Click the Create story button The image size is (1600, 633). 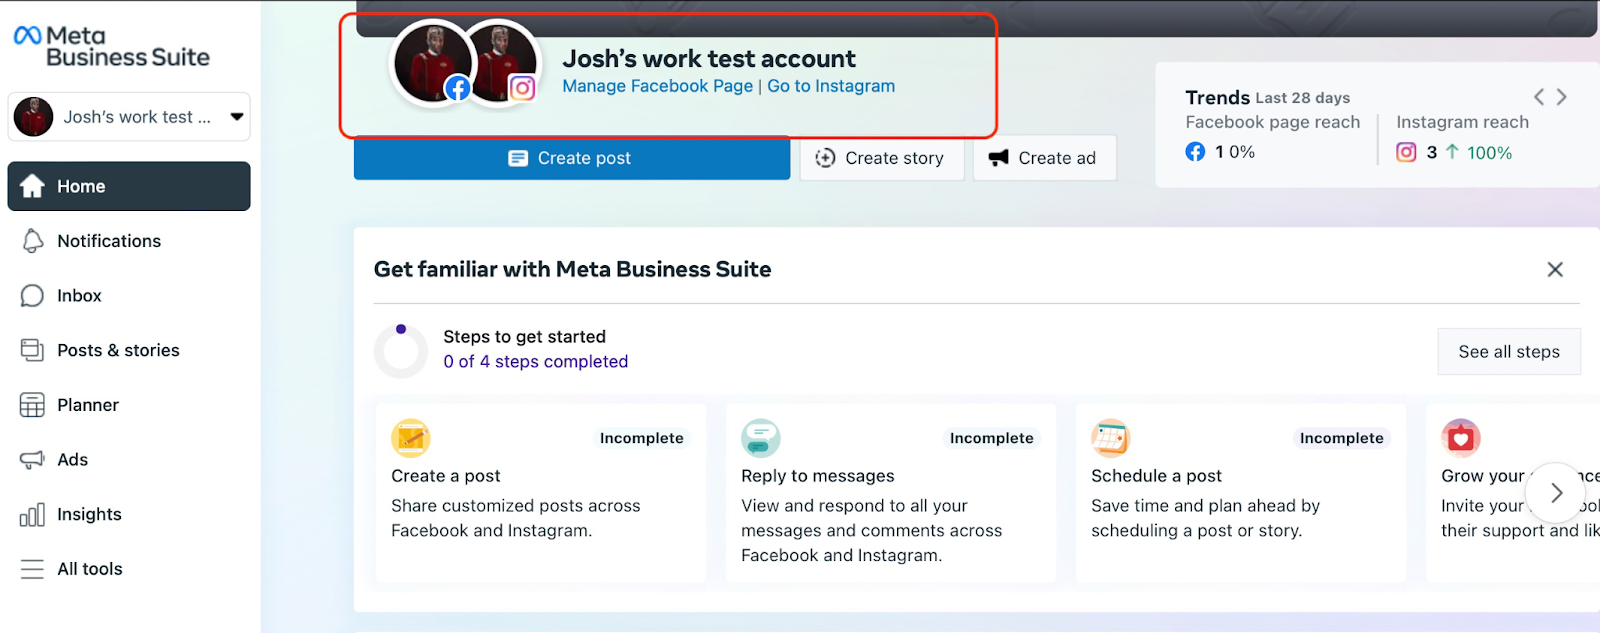(x=881, y=158)
